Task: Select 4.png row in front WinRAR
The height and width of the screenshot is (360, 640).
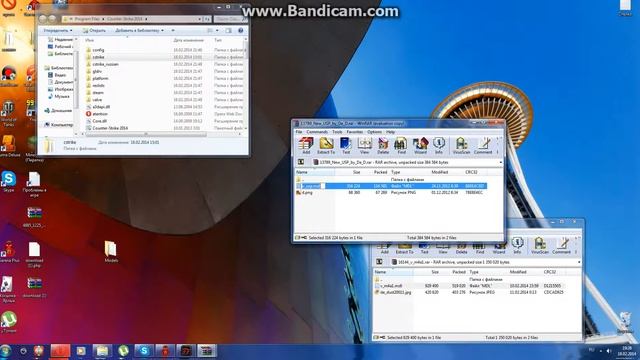Action: (391, 192)
